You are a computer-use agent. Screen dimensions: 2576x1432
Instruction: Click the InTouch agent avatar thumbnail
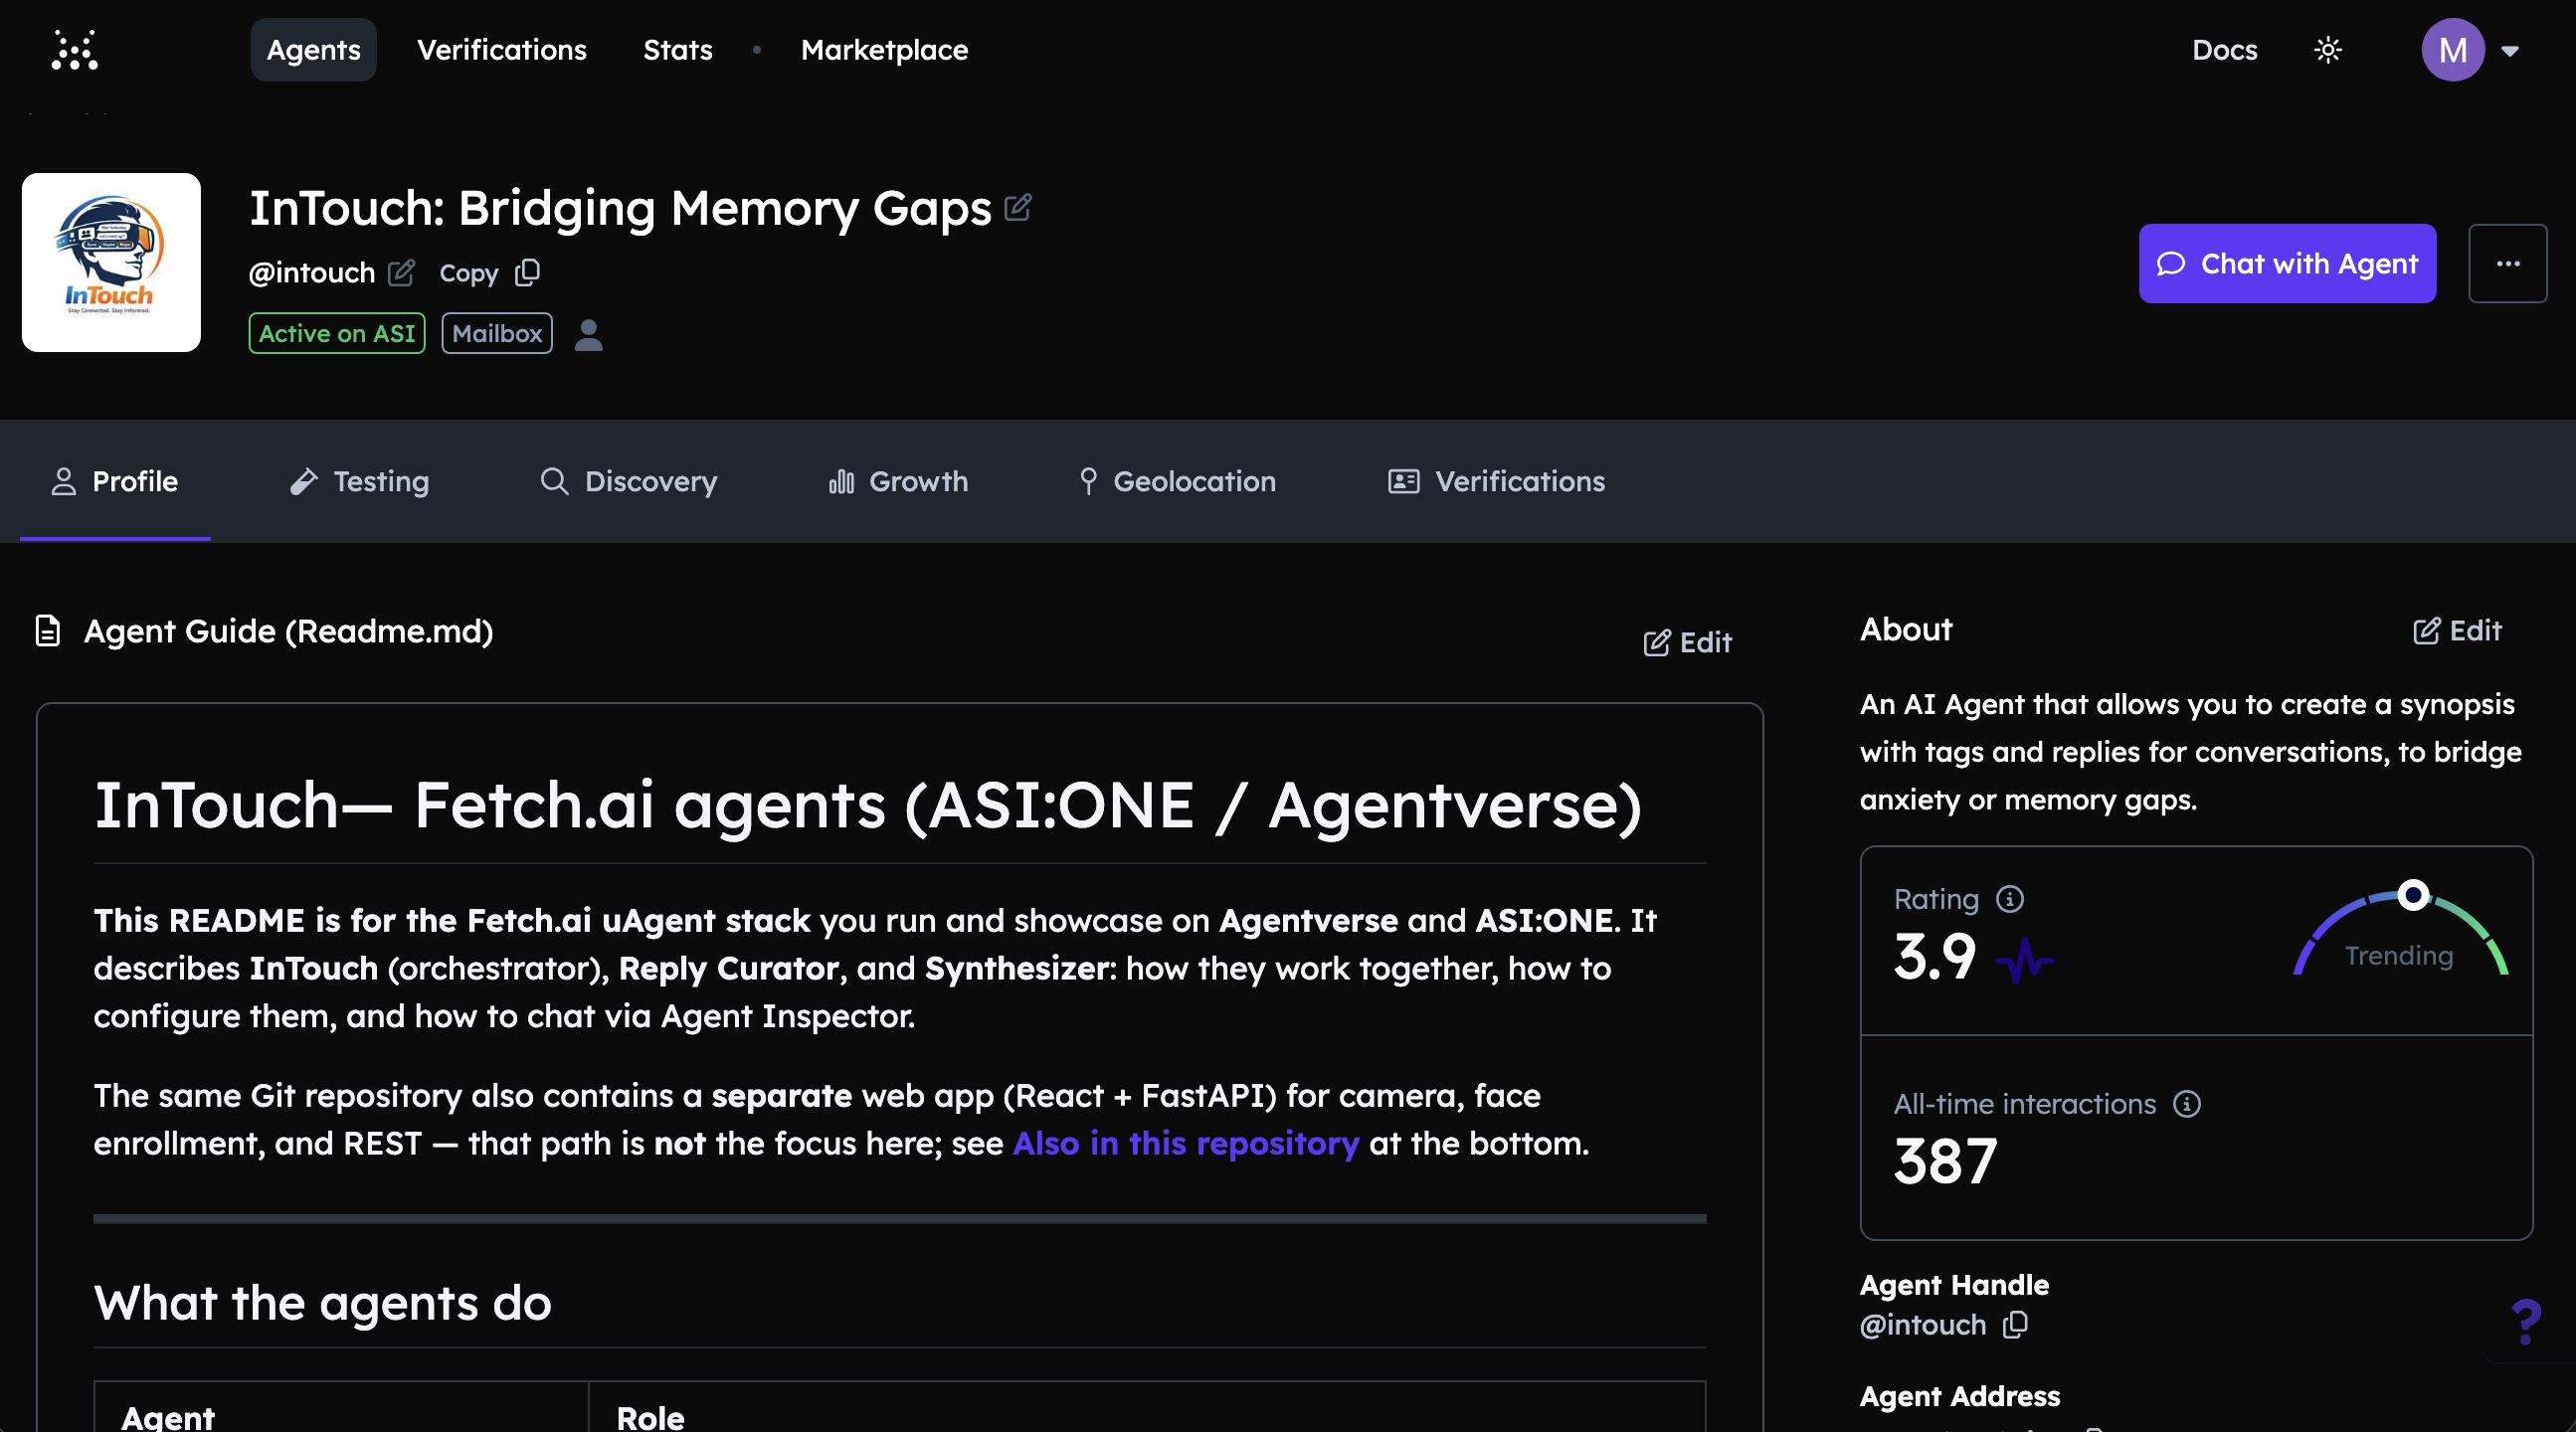point(111,262)
